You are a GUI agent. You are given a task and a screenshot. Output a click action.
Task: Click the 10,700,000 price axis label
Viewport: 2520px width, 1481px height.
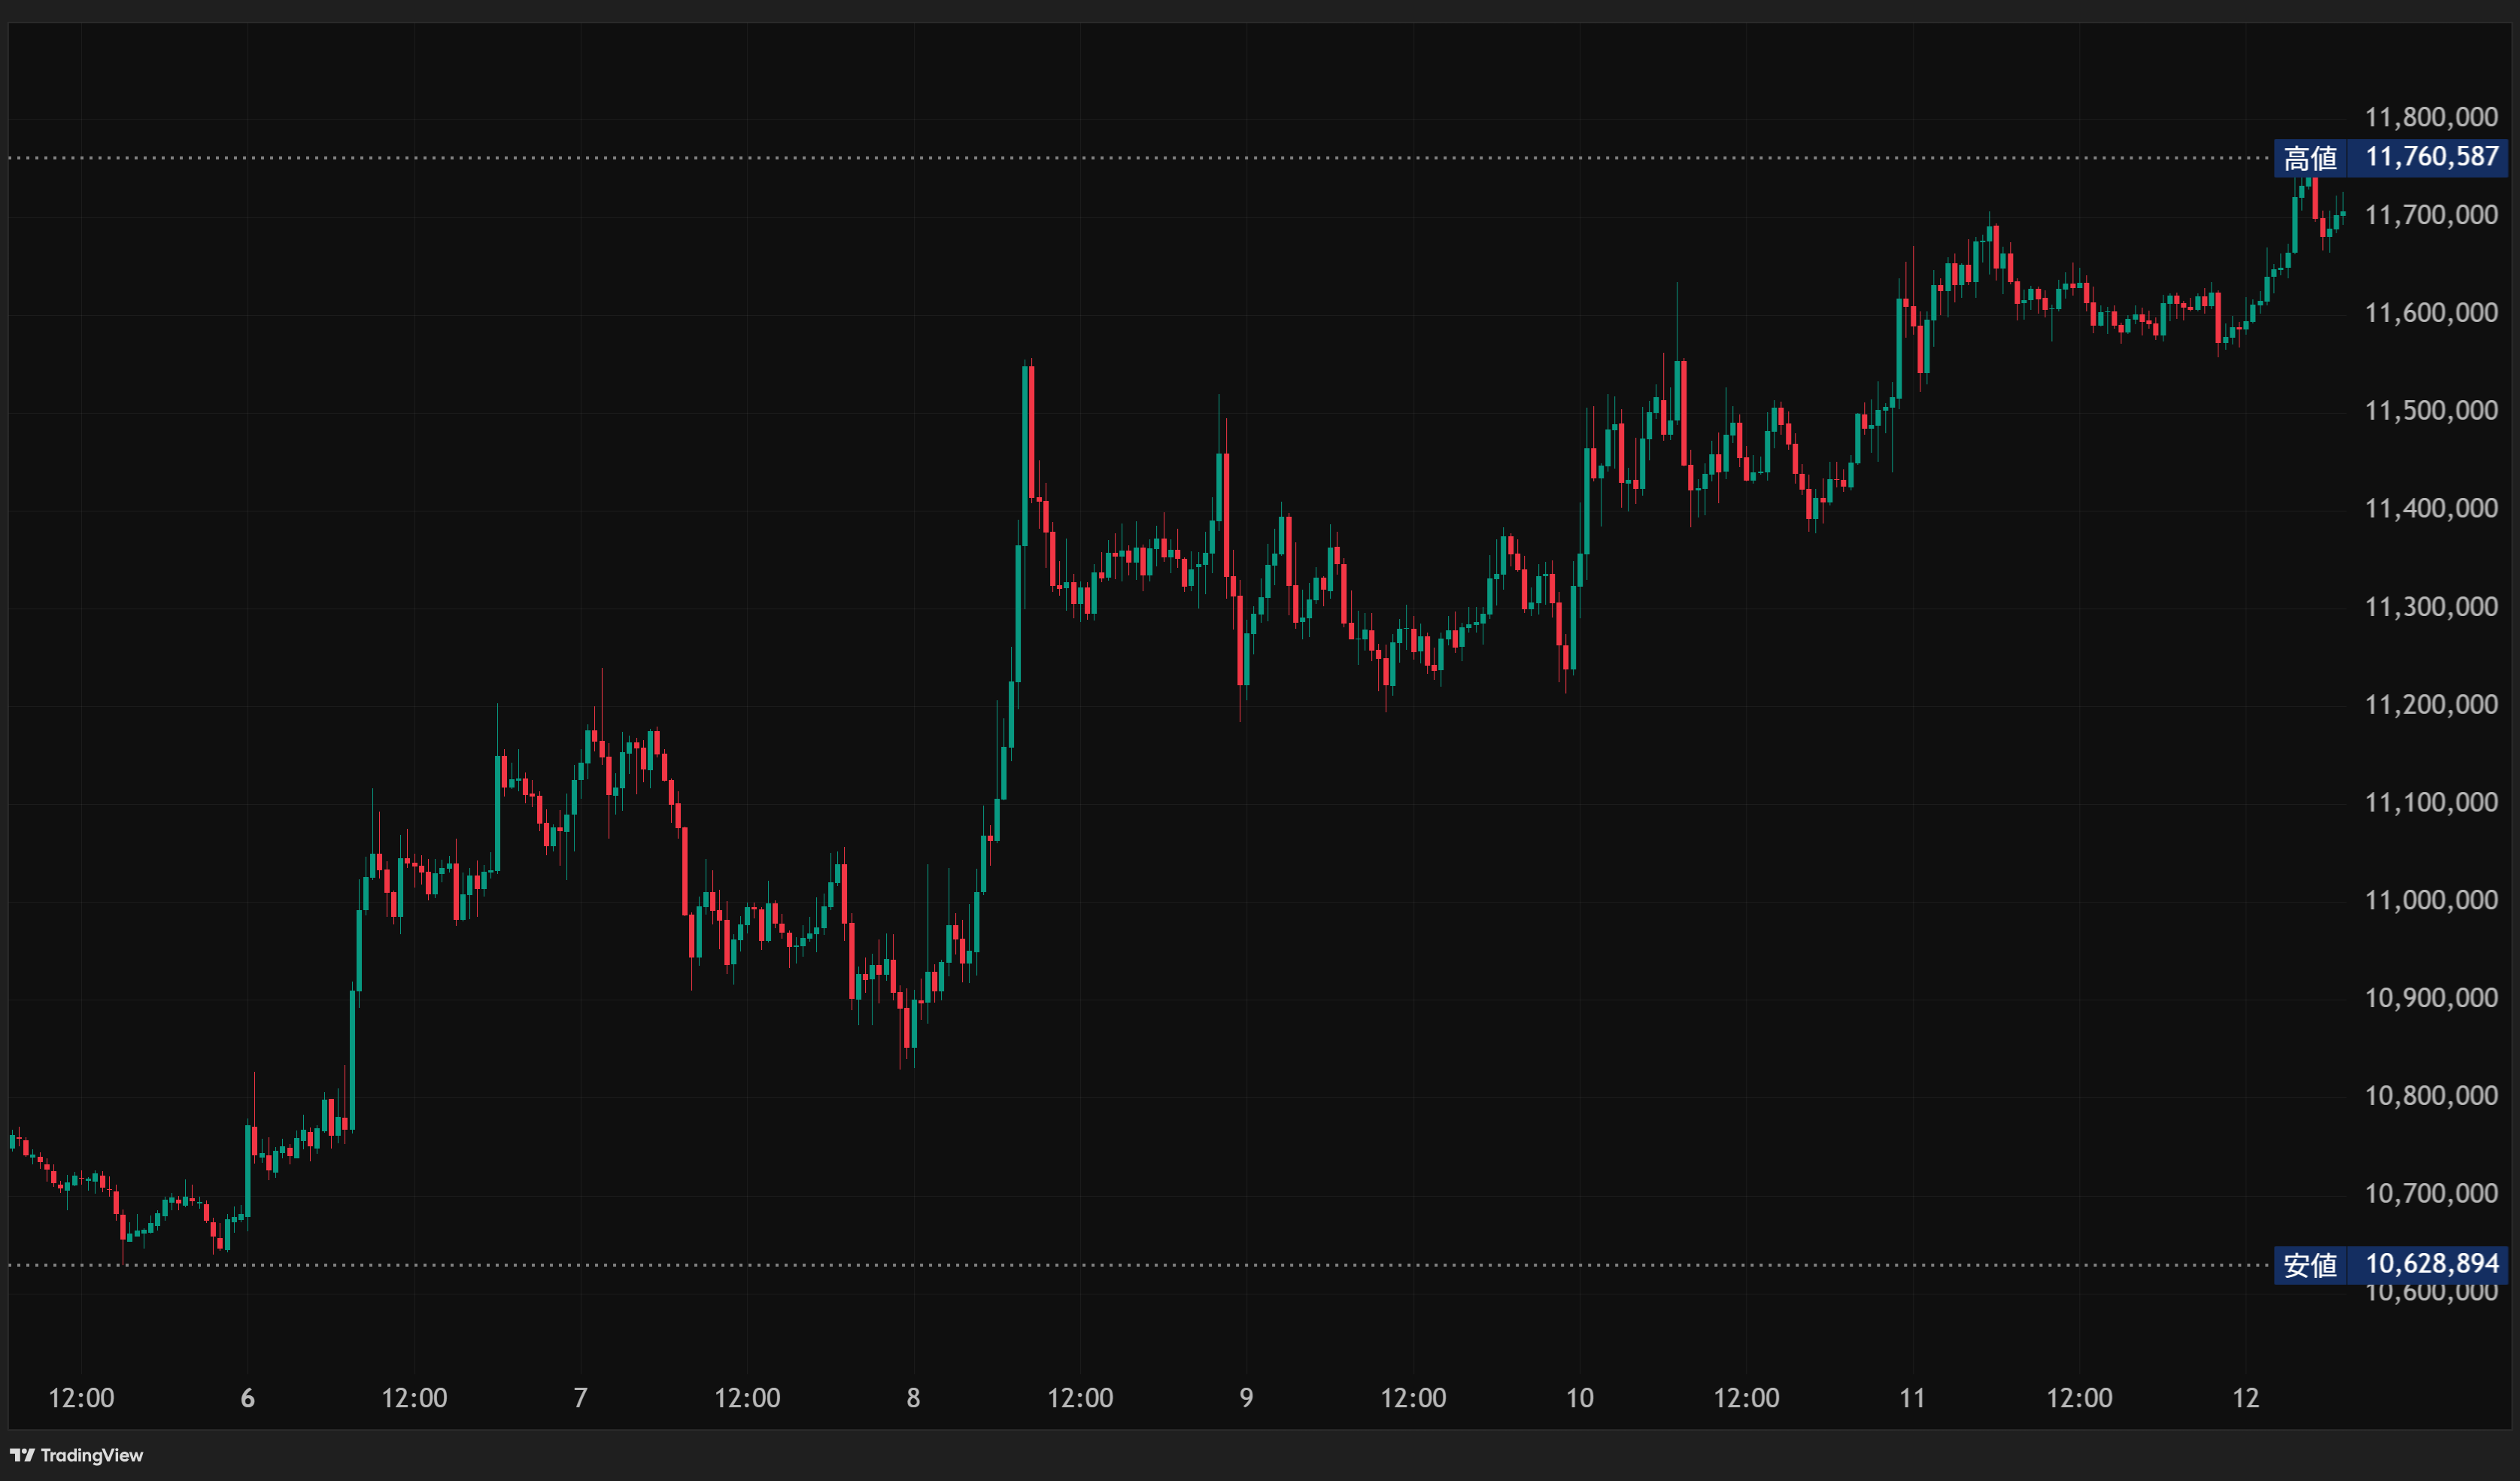click(x=2431, y=1193)
